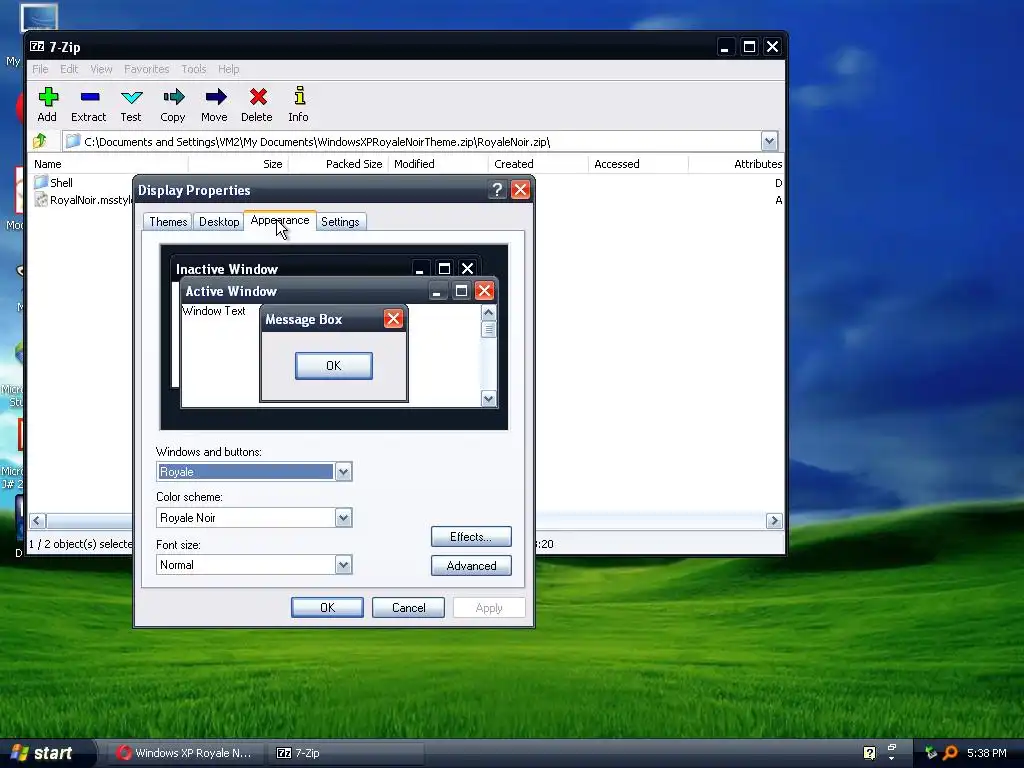The width and height of the screenshot is (1024, 768).
Task: Switch to the Settings tab
Action: click(x=340, y=222)
